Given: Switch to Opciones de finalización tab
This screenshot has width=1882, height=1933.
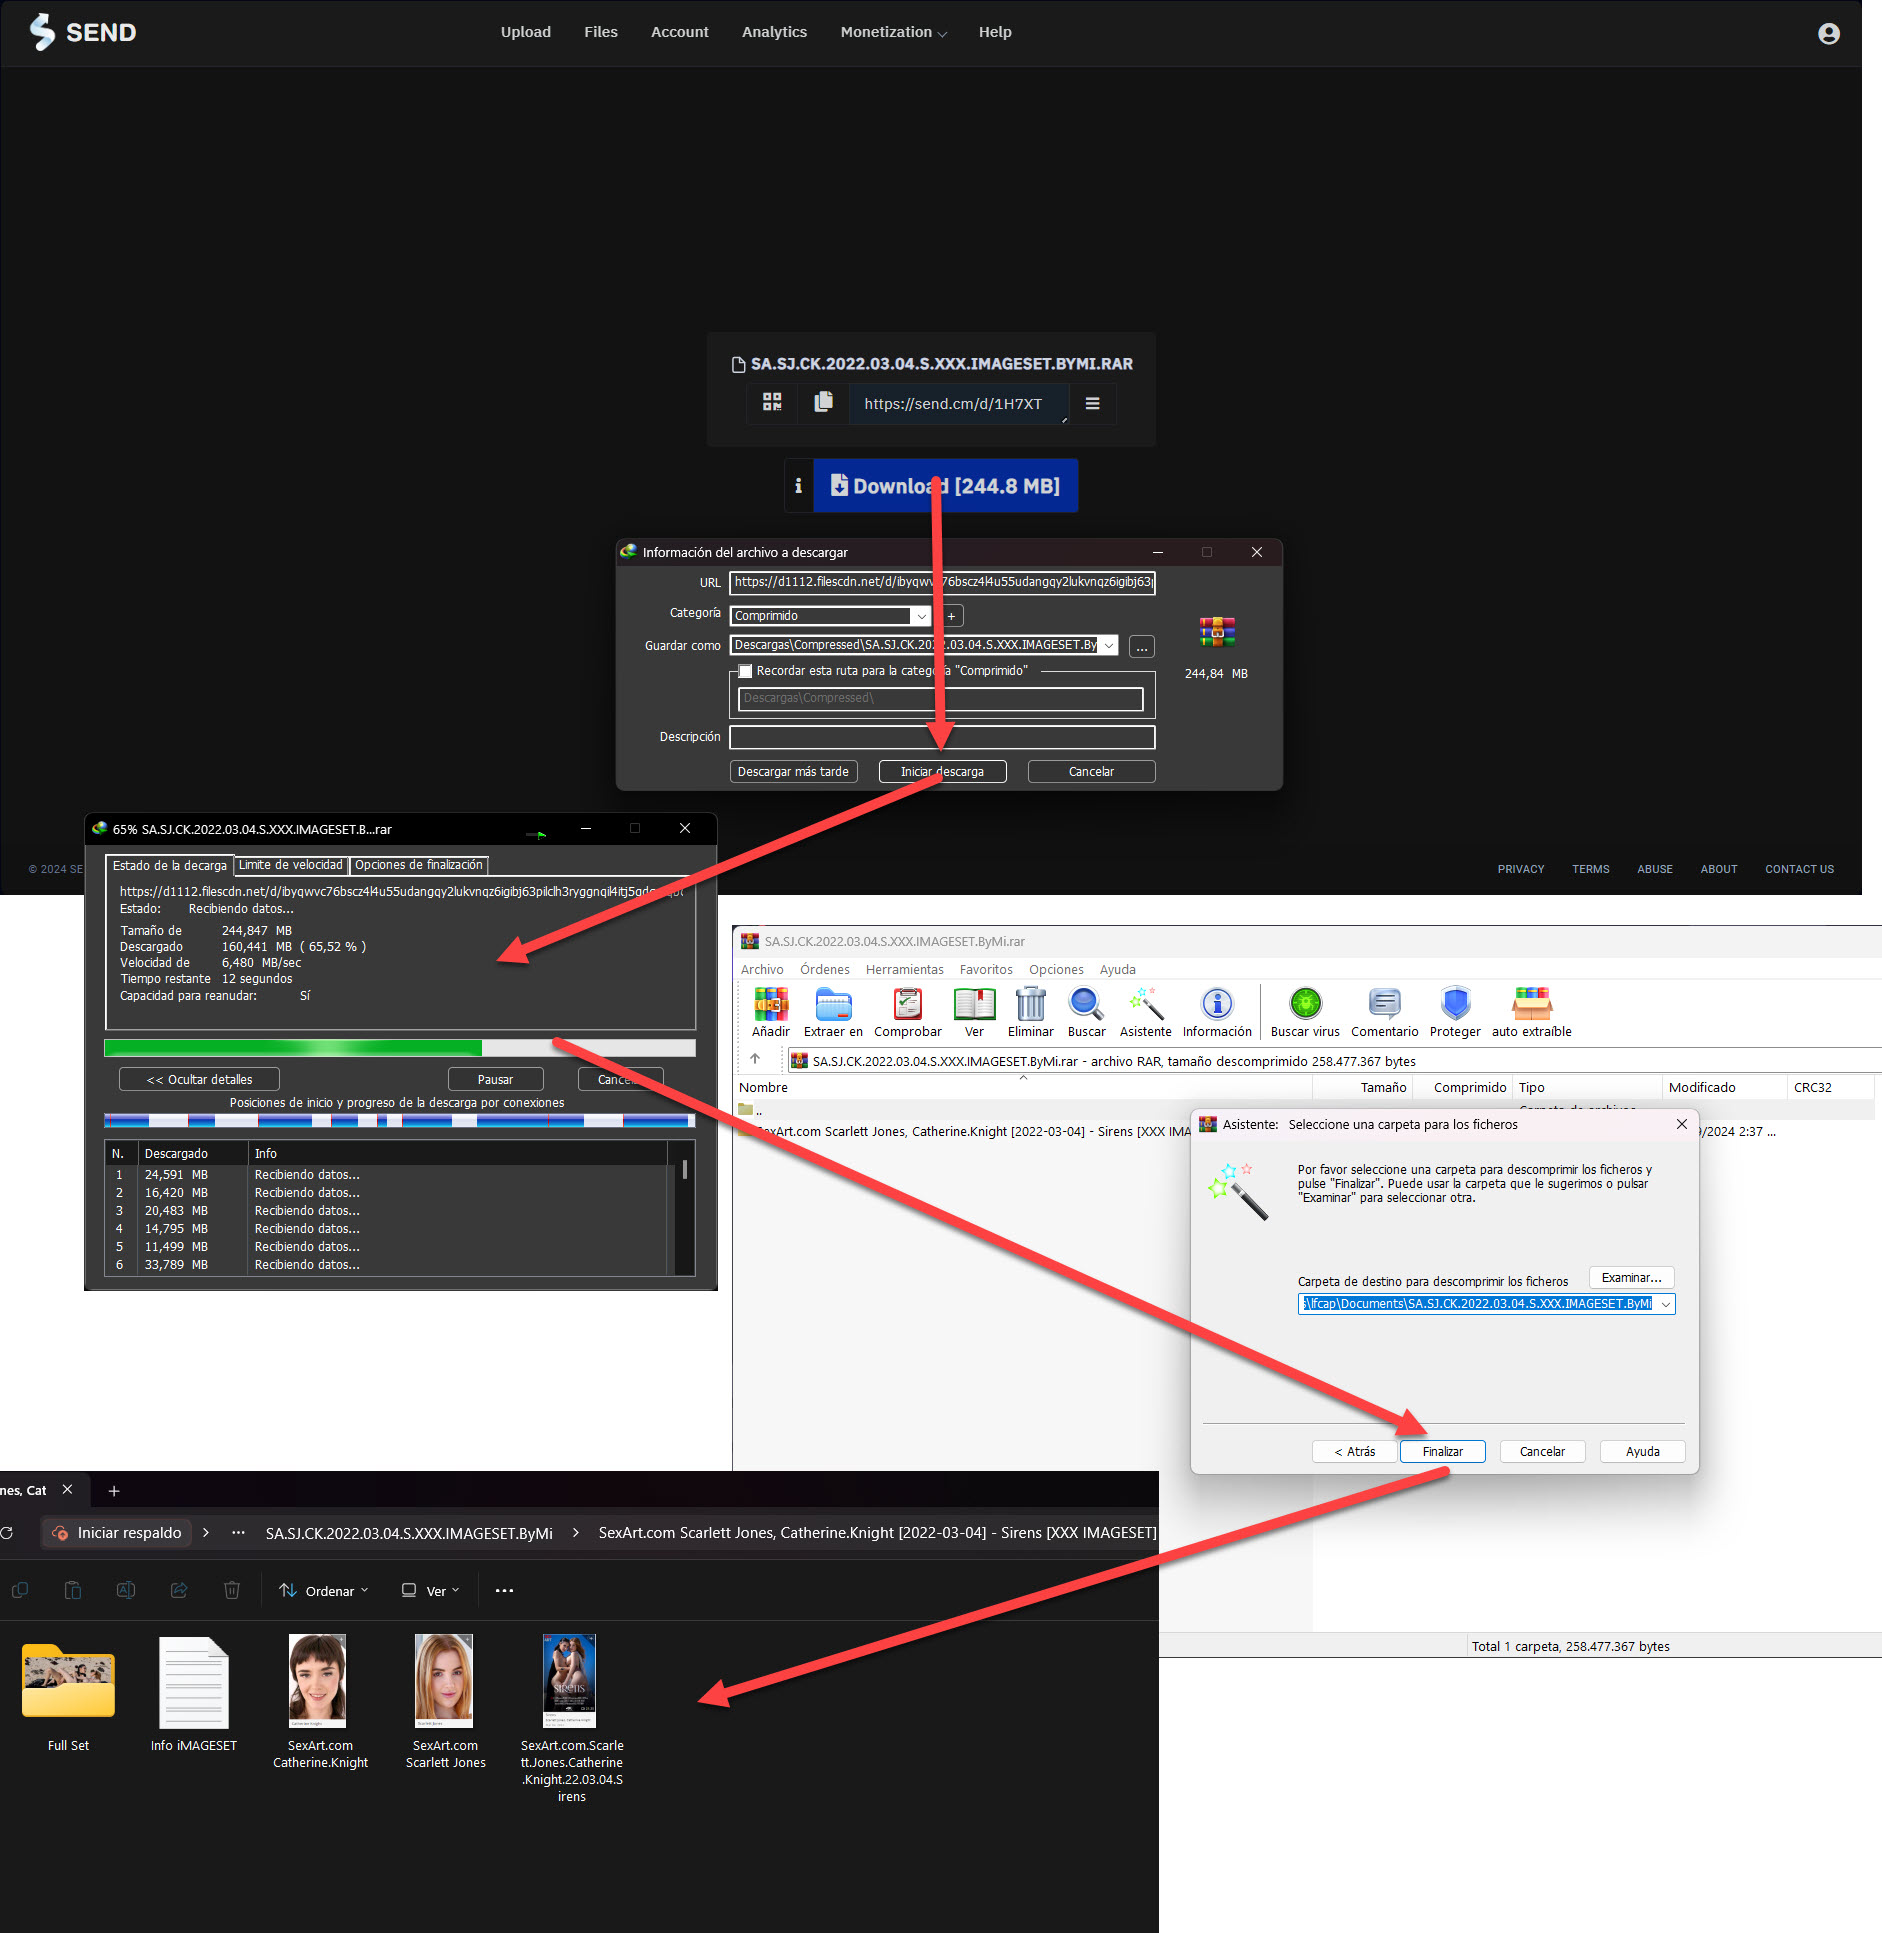Looking at the screenshot, I should pyautogui.click(x=419, y=865).
